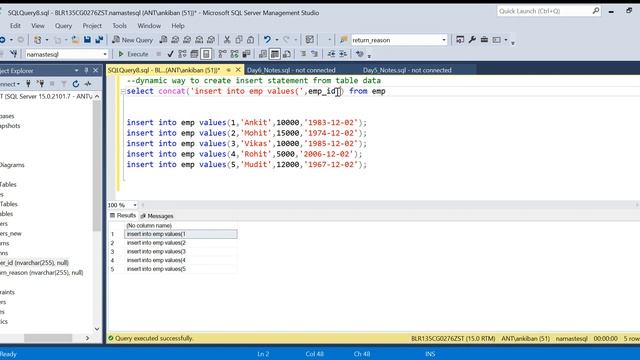Select Results to Grid mode
This screenshot has height=360, width=640.
coord(275,54)
